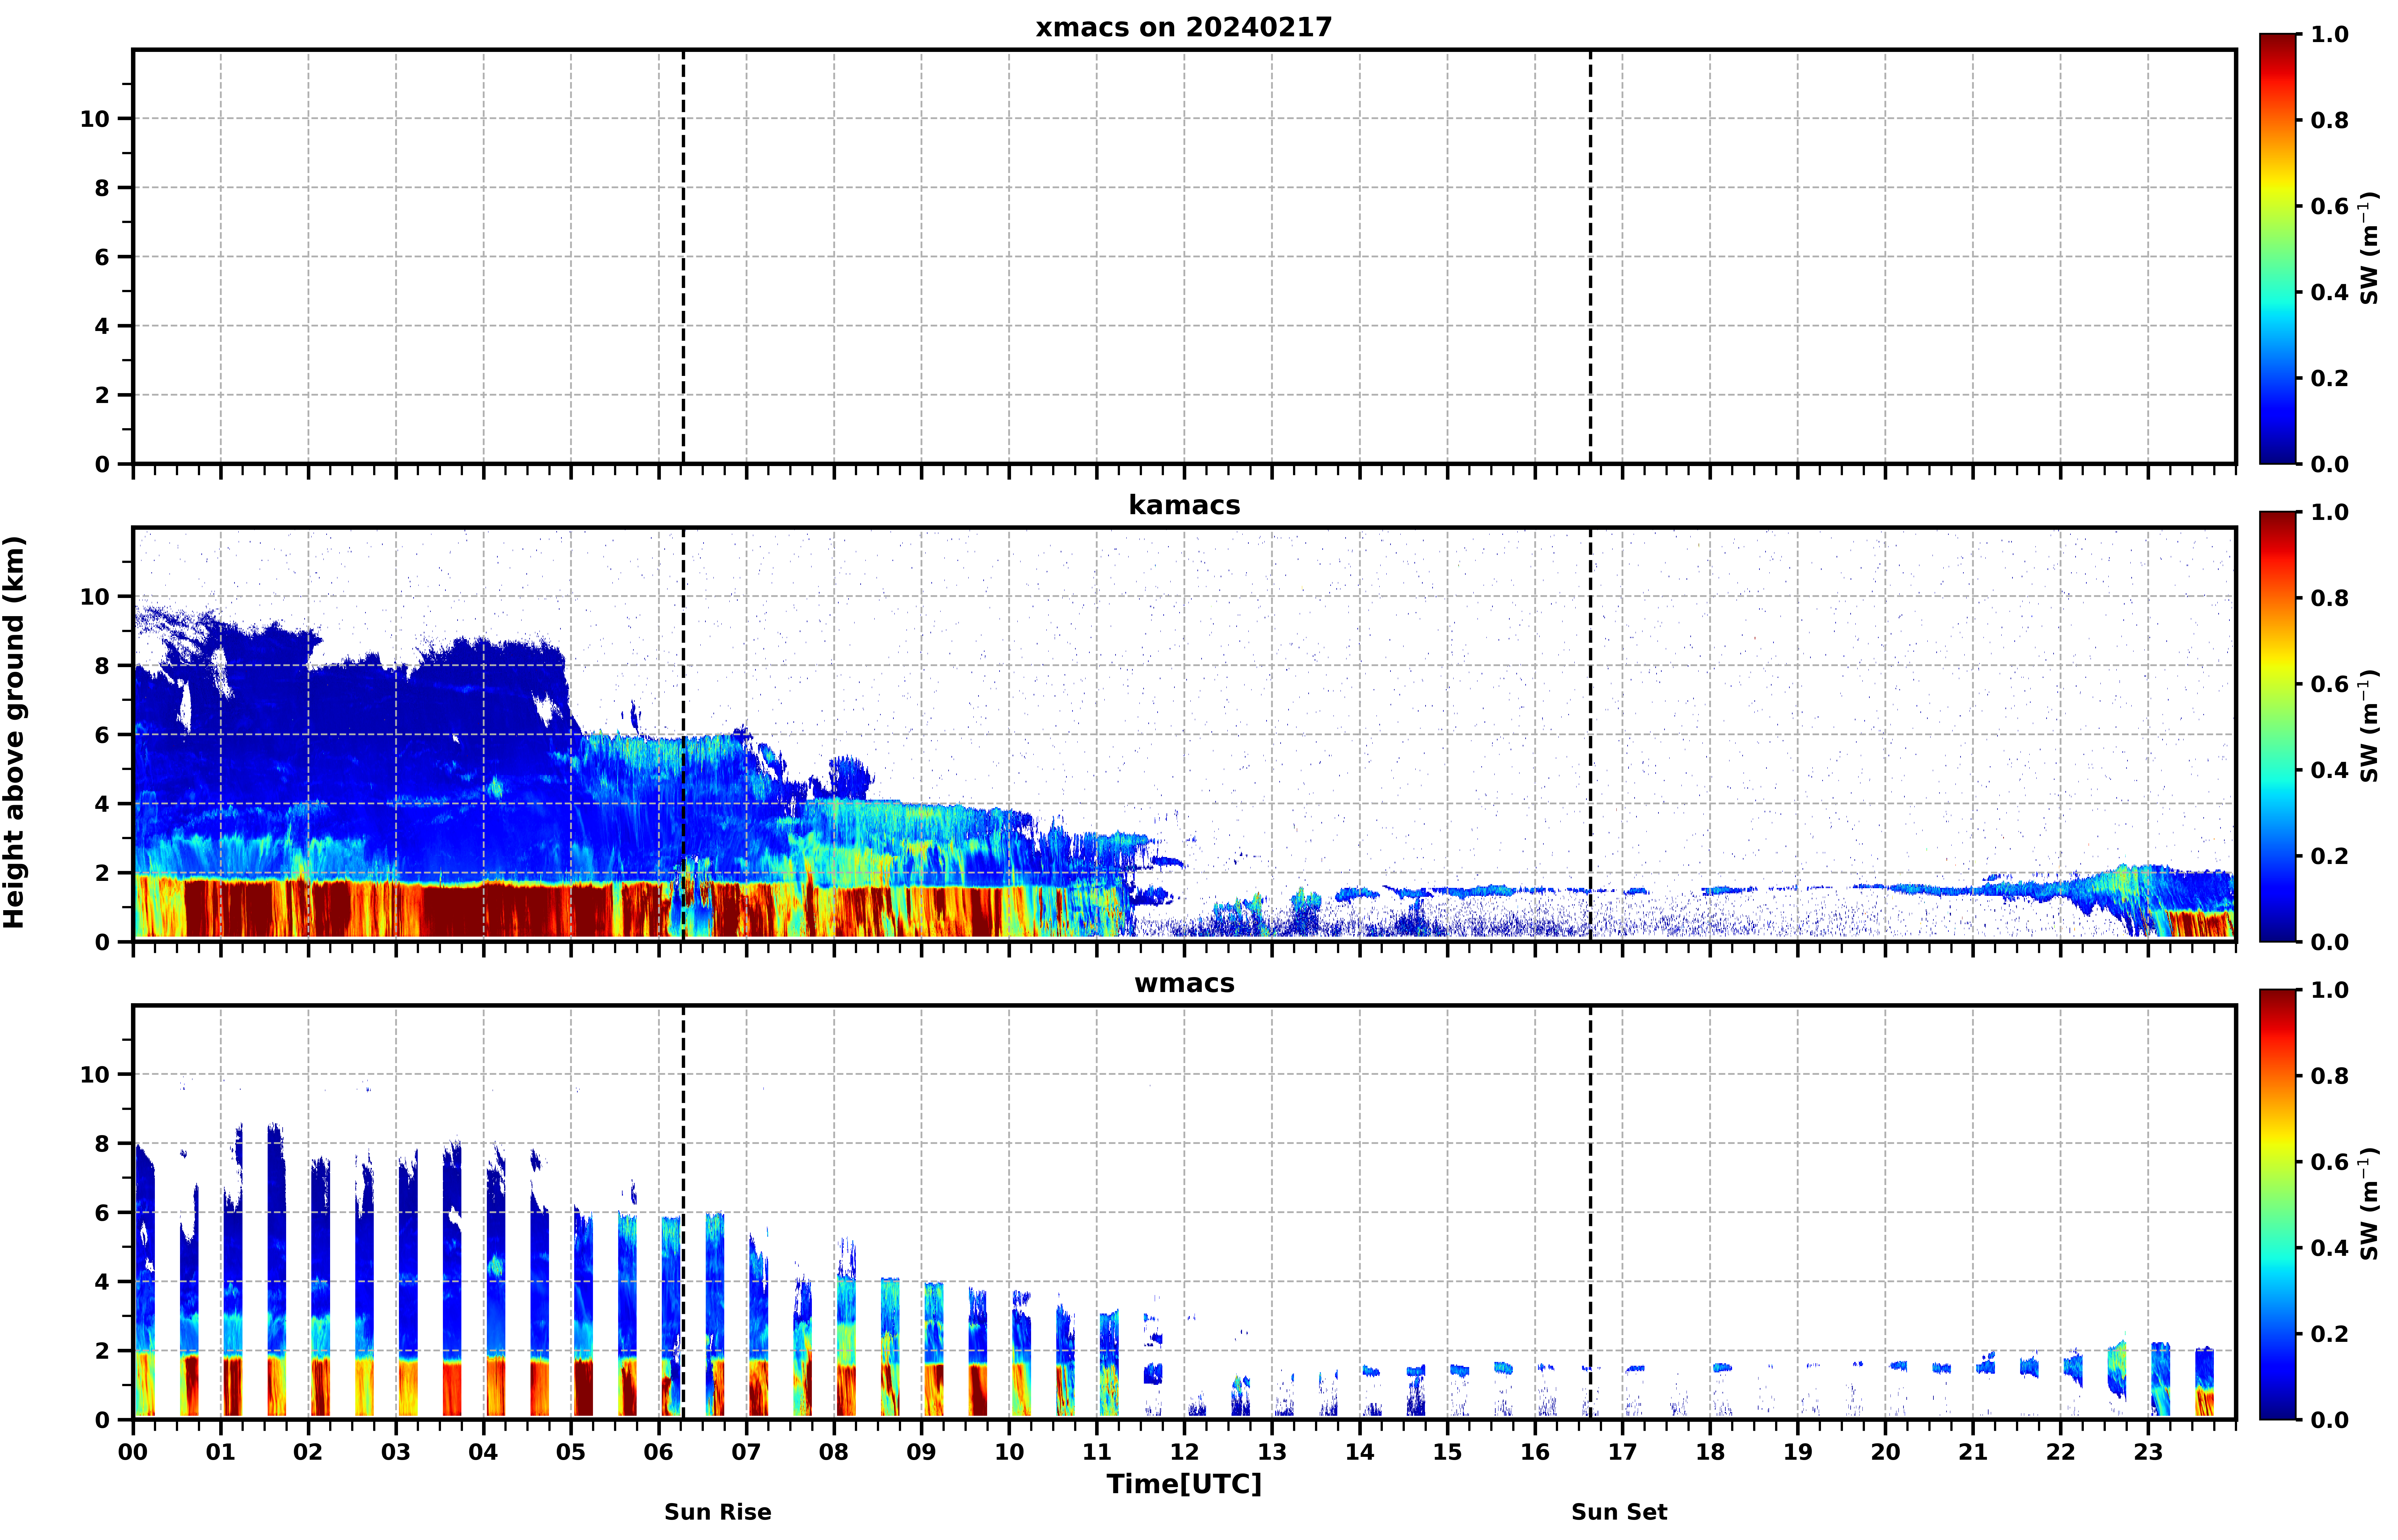Click the '10' height tick of the xmacs panel
This screenshot has width=2398, height=1540.
pos(95,119)
